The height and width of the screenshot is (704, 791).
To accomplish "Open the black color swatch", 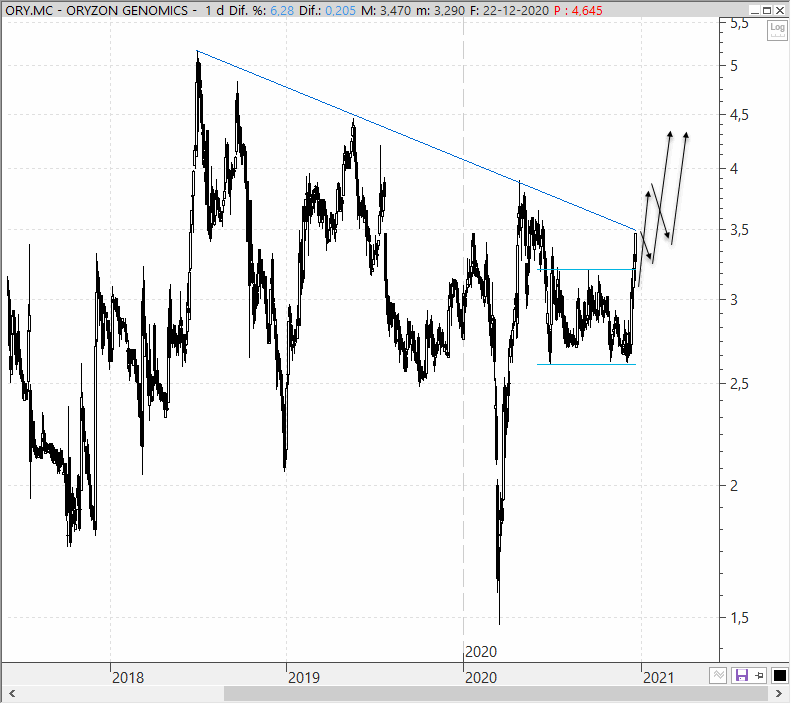I will [779, 675].
